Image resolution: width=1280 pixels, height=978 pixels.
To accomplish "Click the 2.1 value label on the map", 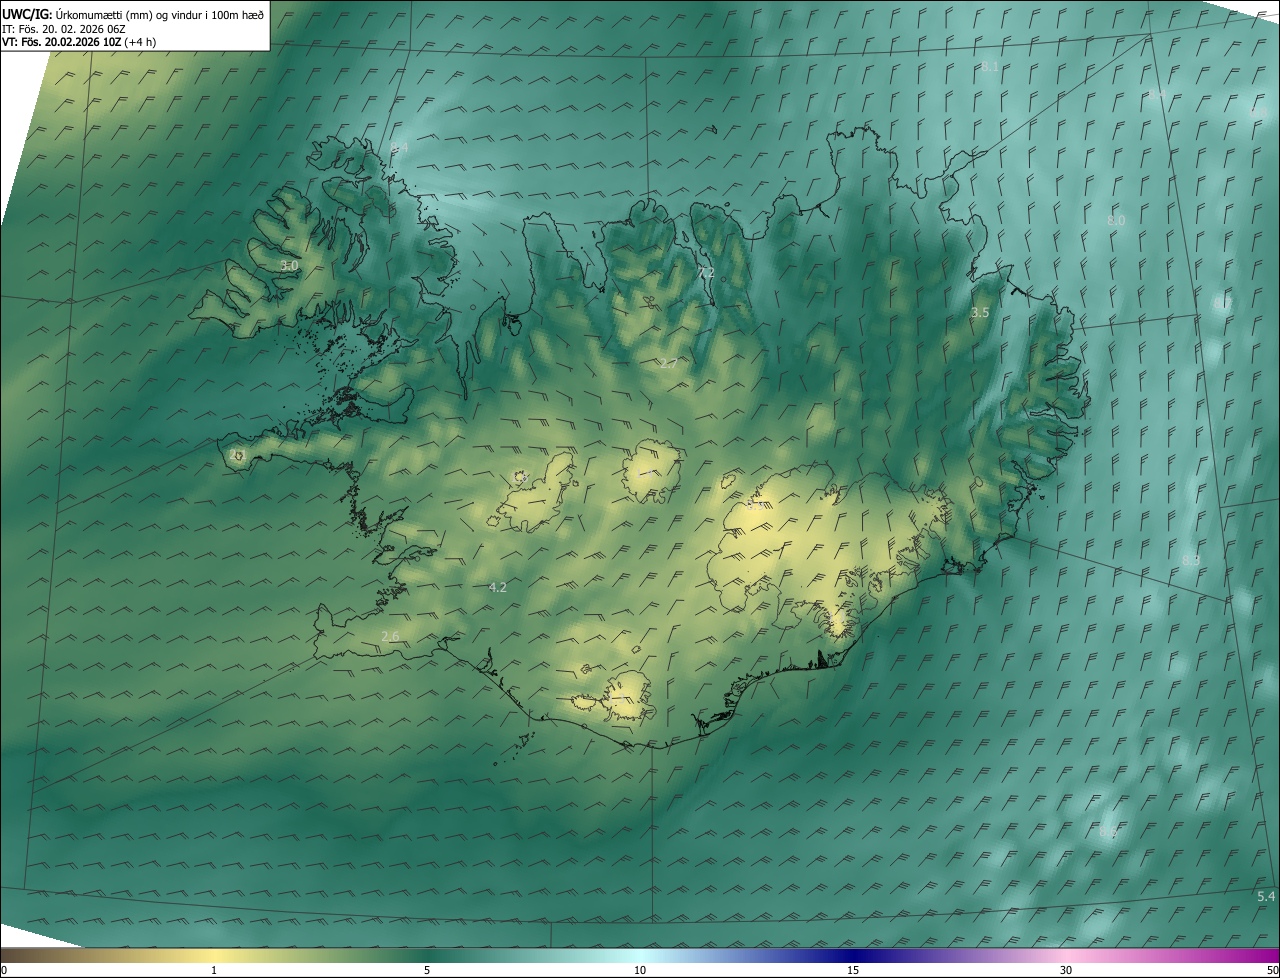I will pyautogui.click(x=237, y=455).
